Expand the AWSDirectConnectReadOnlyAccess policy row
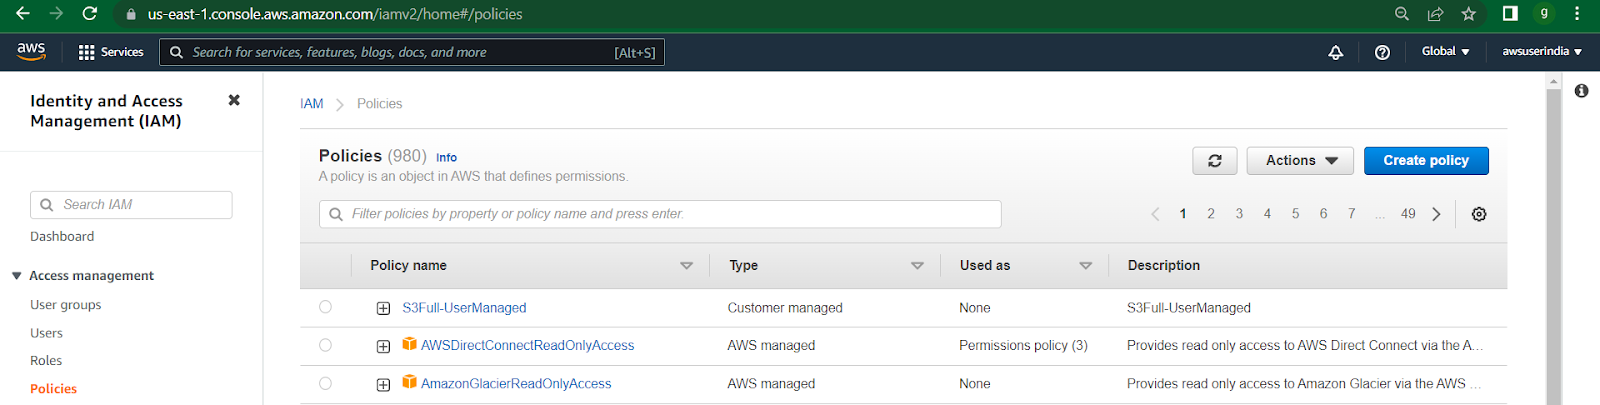 coord(383,346)
